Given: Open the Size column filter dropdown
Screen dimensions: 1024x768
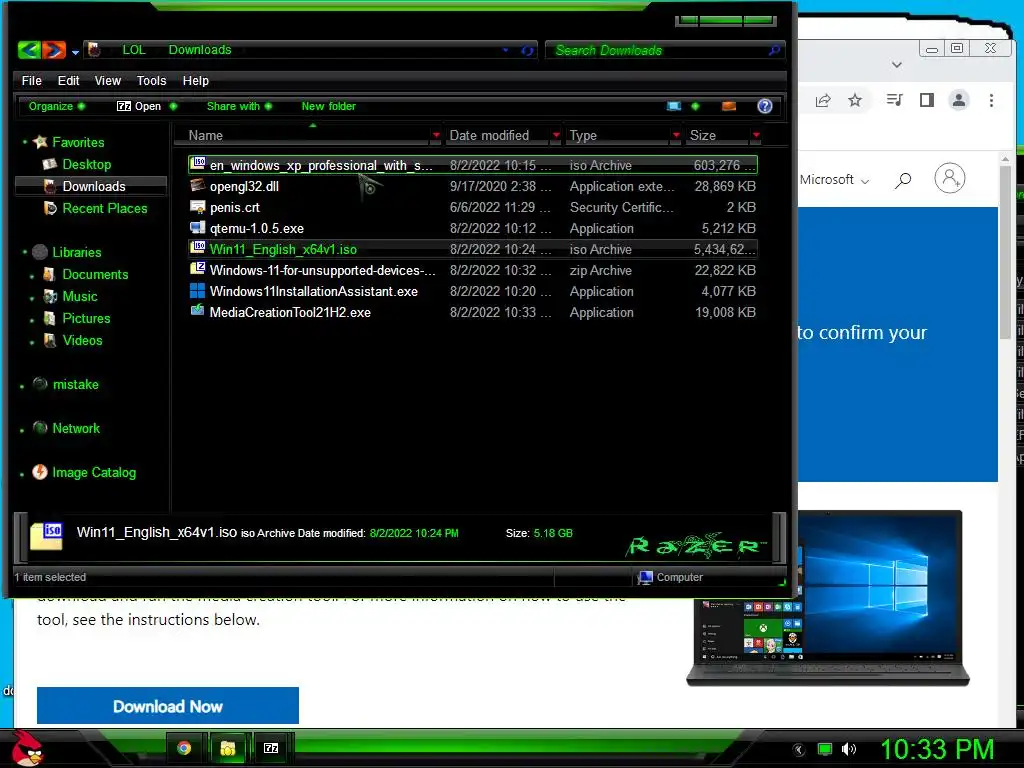Looking at the screenshot, I should pos(756,135).
